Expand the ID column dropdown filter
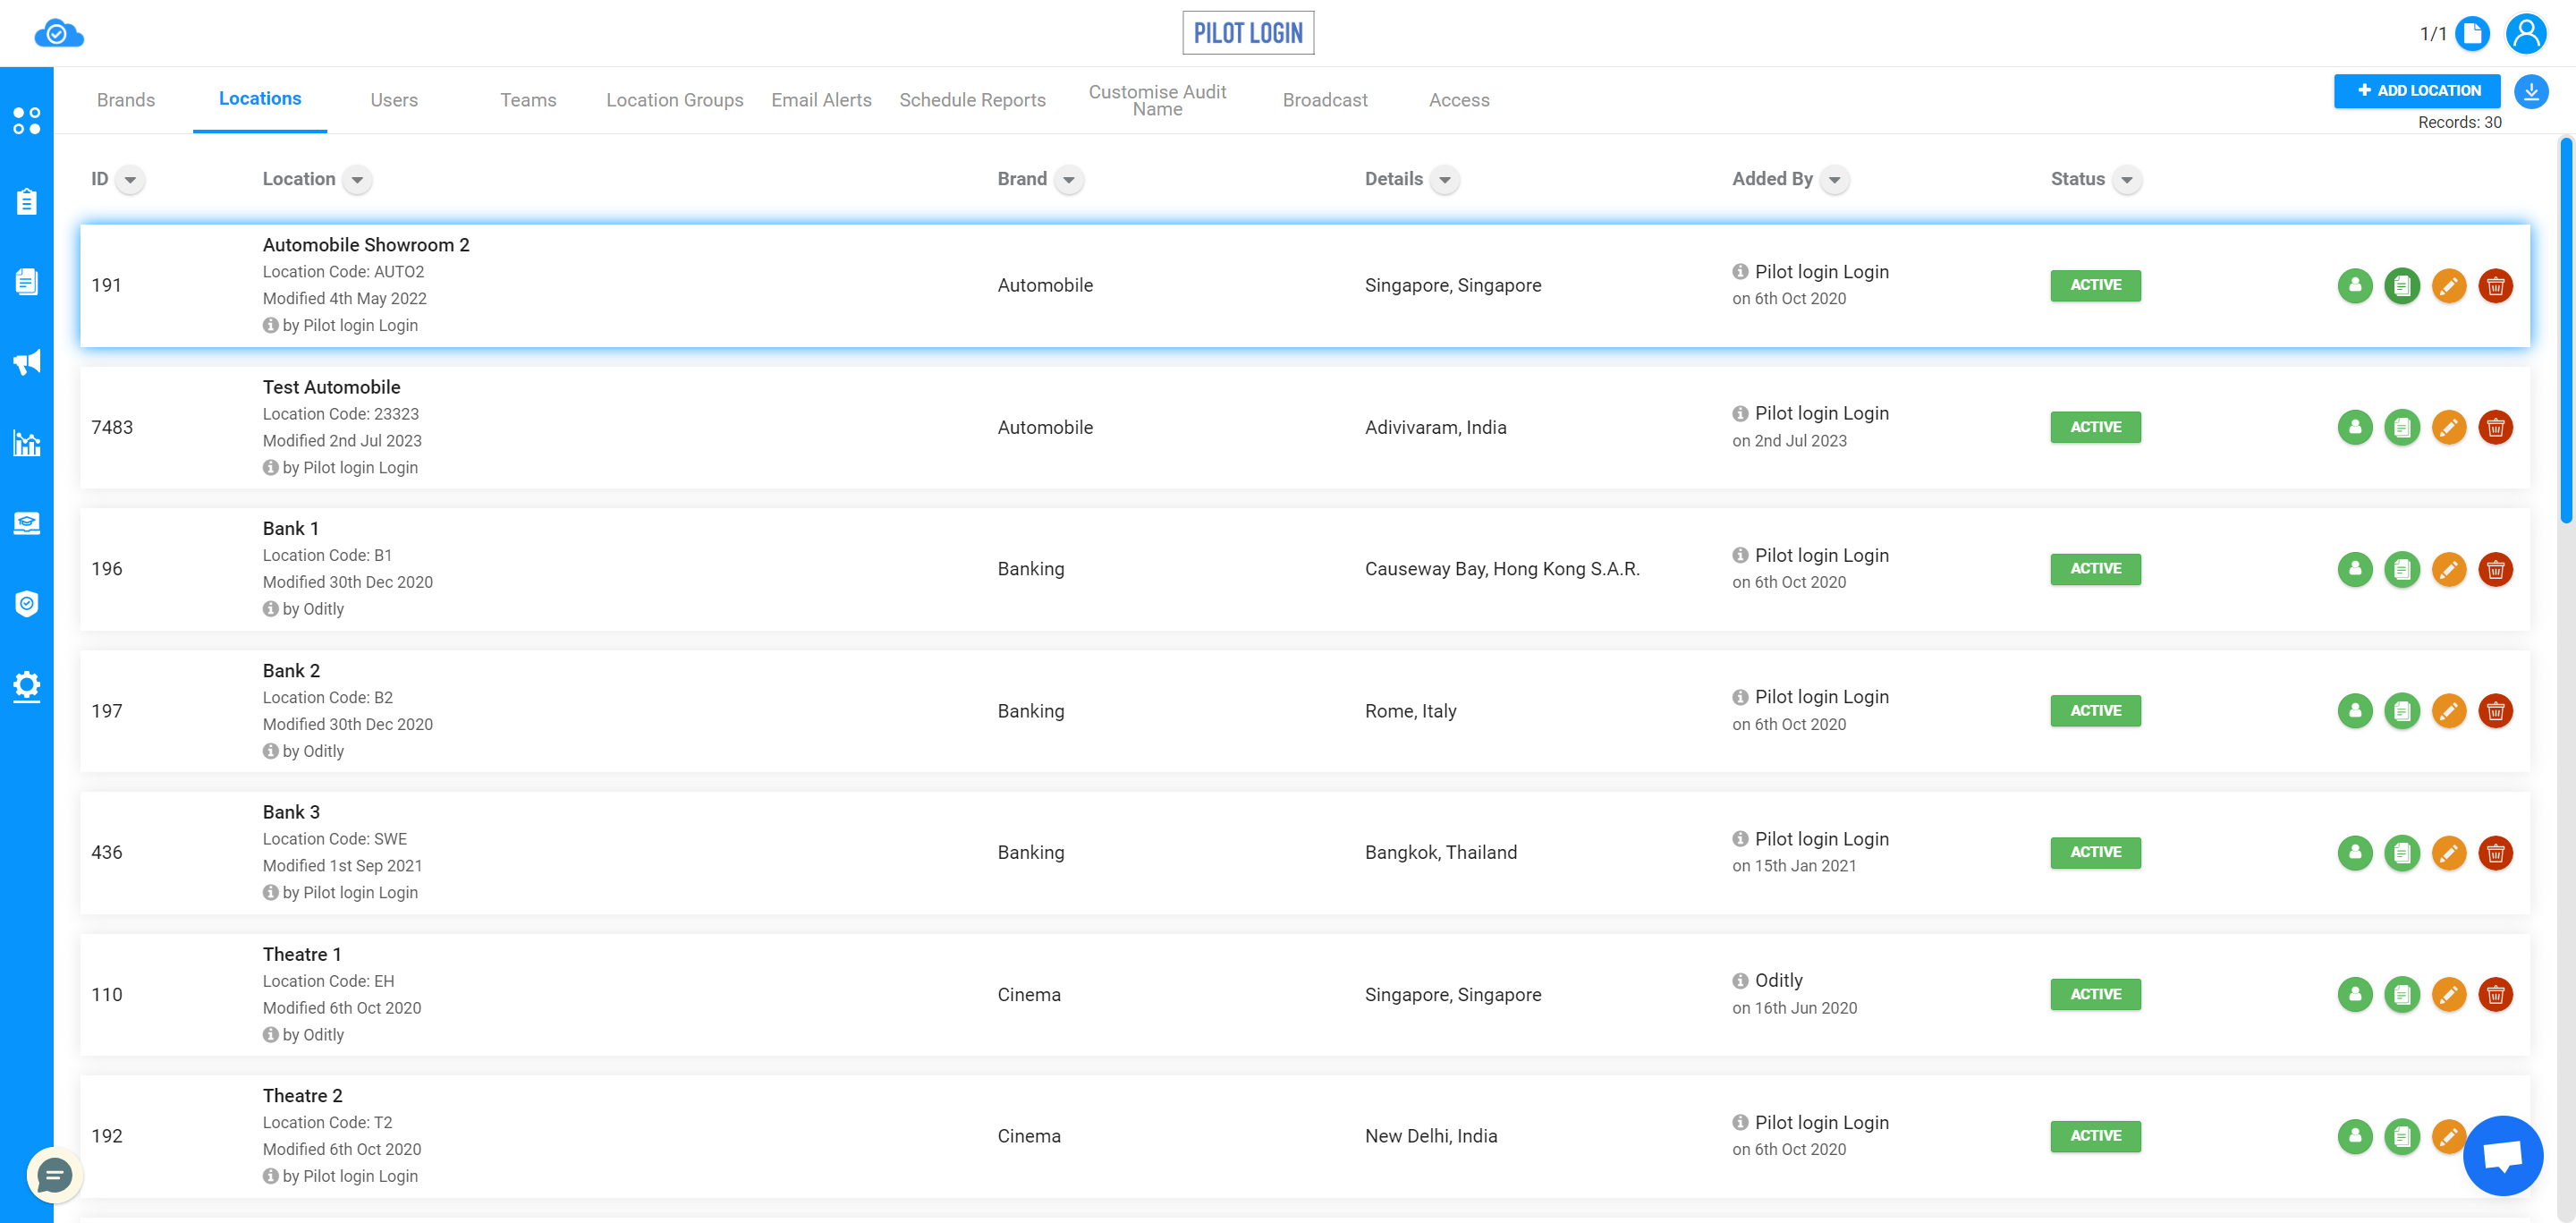 click(130, 179)
